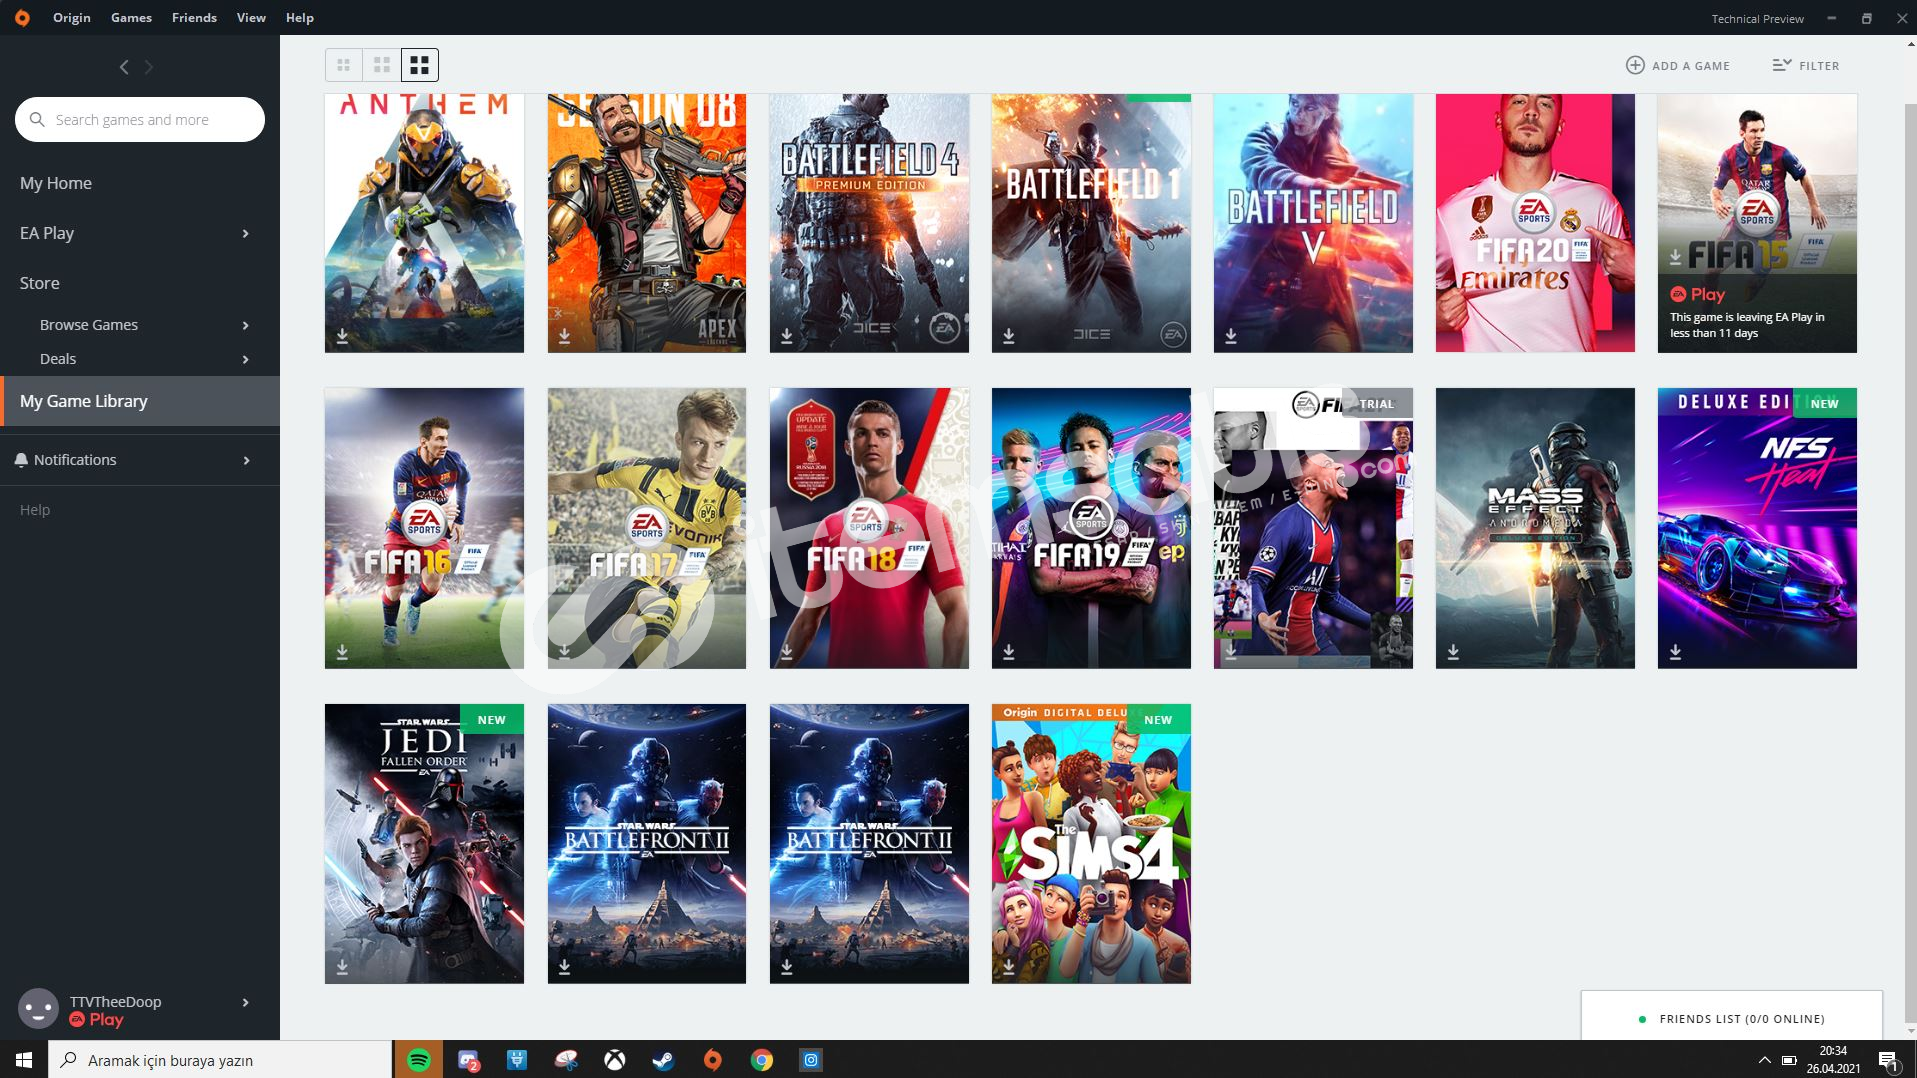The image size is (1917, 1078).
Task: Go forward with the right arrow
Action: pos(149,67)
